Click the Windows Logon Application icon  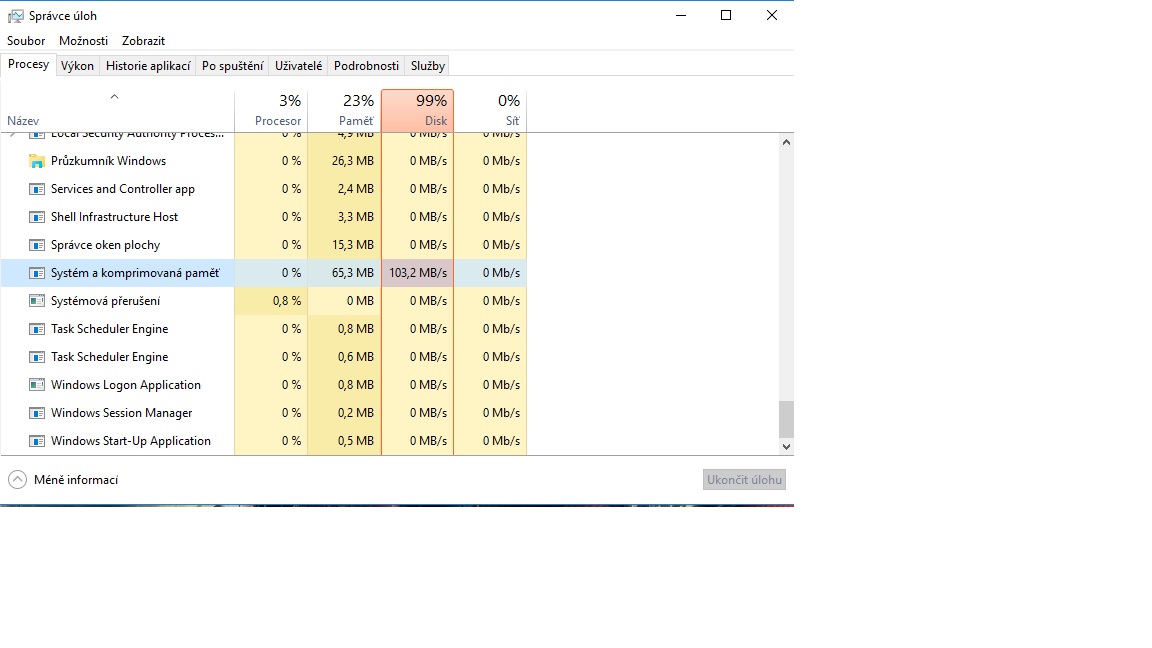point(37,385)
